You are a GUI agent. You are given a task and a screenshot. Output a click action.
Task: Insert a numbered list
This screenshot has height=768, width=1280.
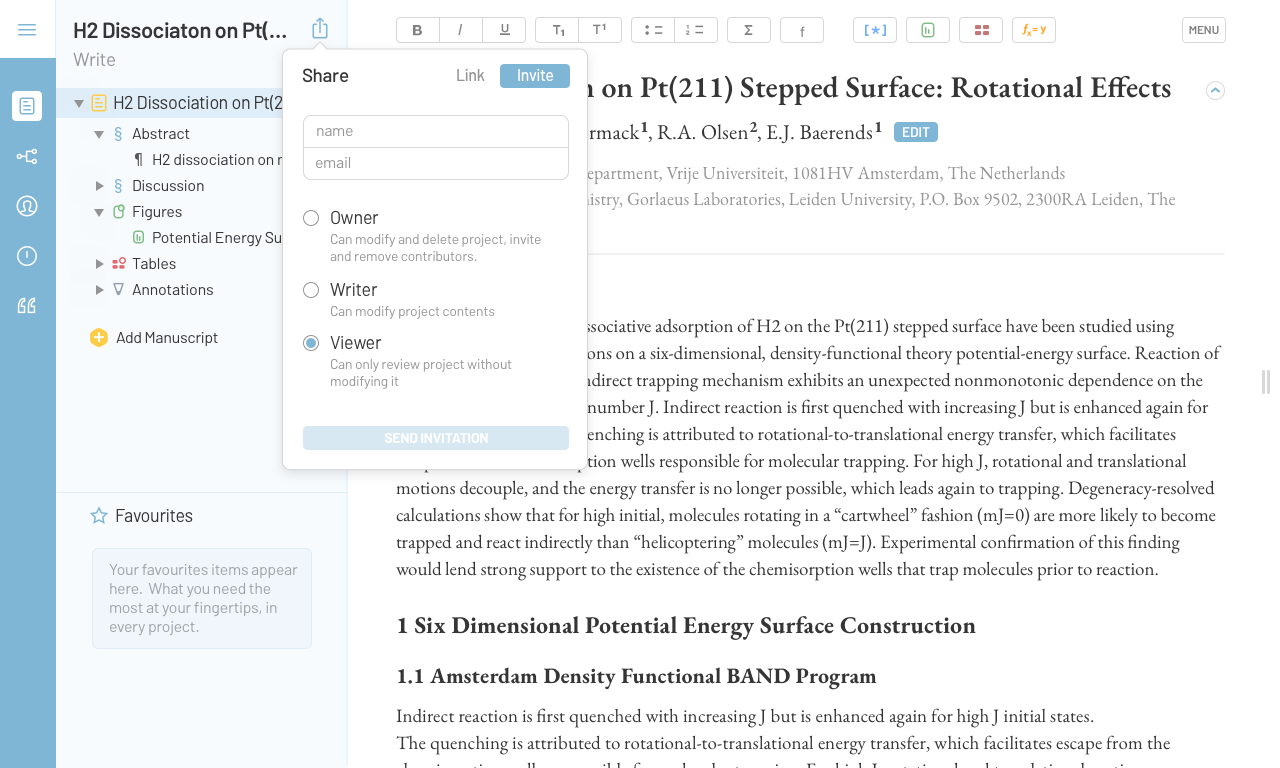pyautogui.click(x=696, y=30)
